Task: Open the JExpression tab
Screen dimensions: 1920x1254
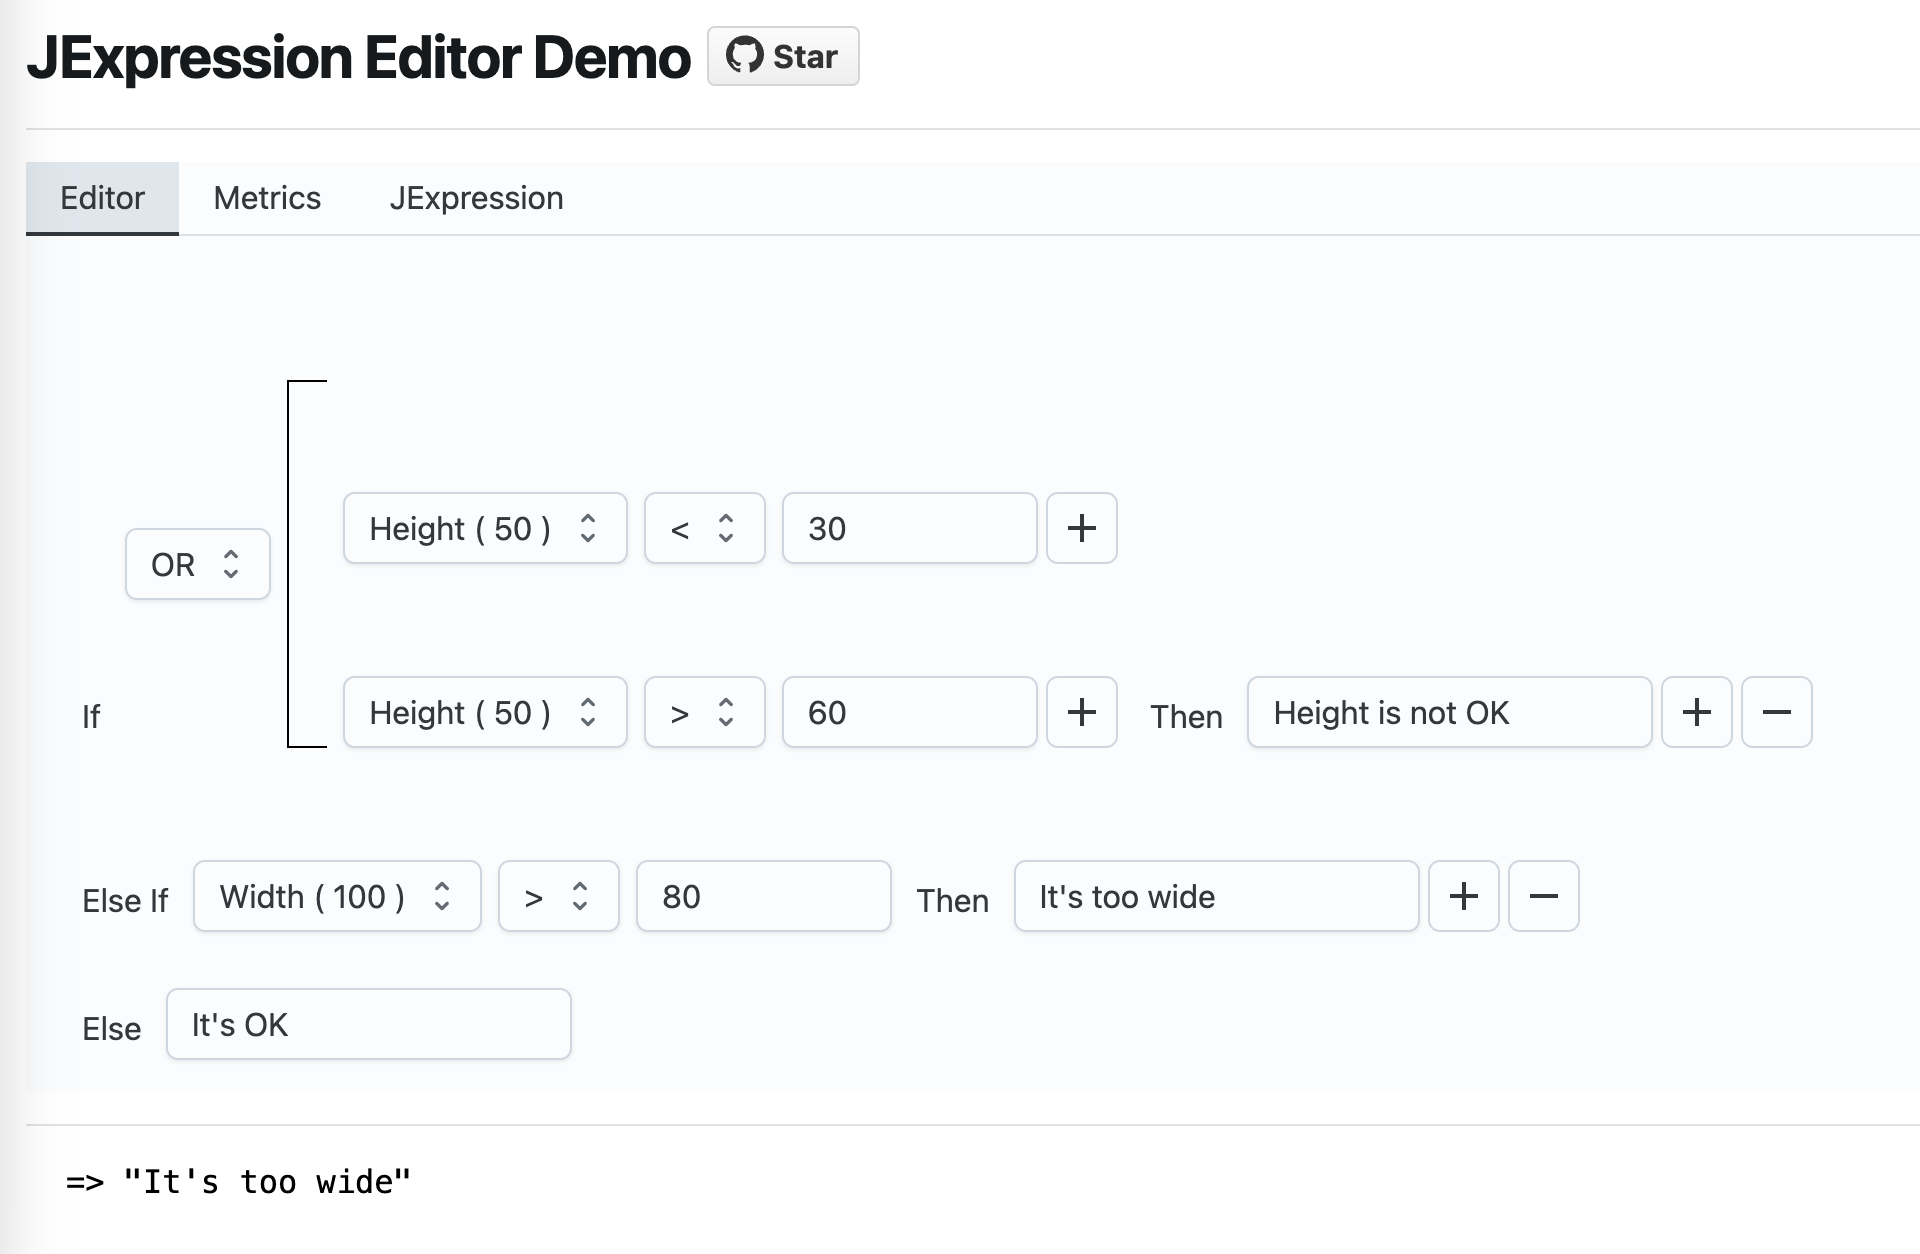Action: tap(476, 198)
